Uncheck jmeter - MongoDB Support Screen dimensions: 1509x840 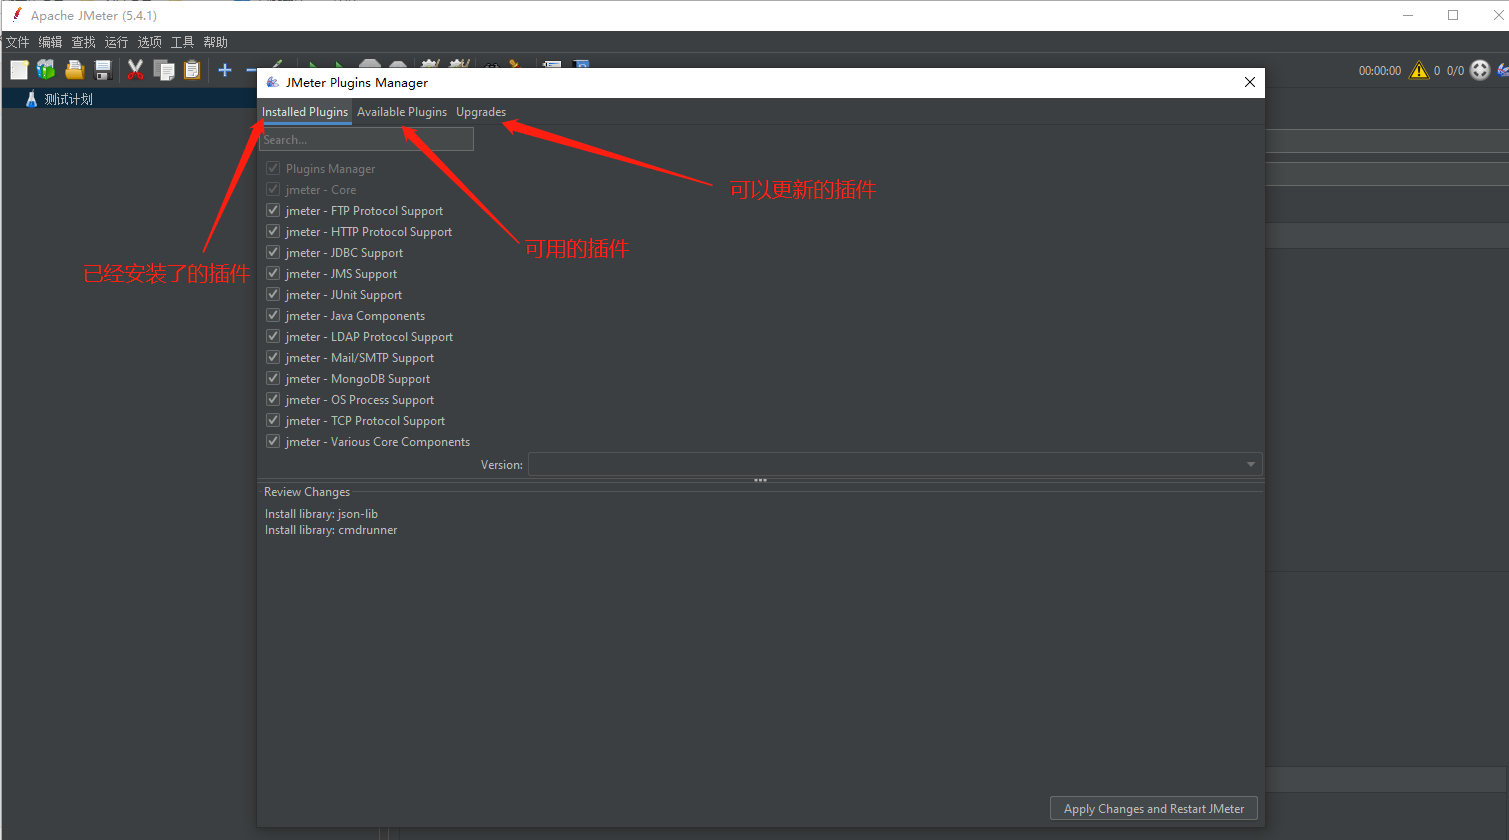(x=273, y=378)
